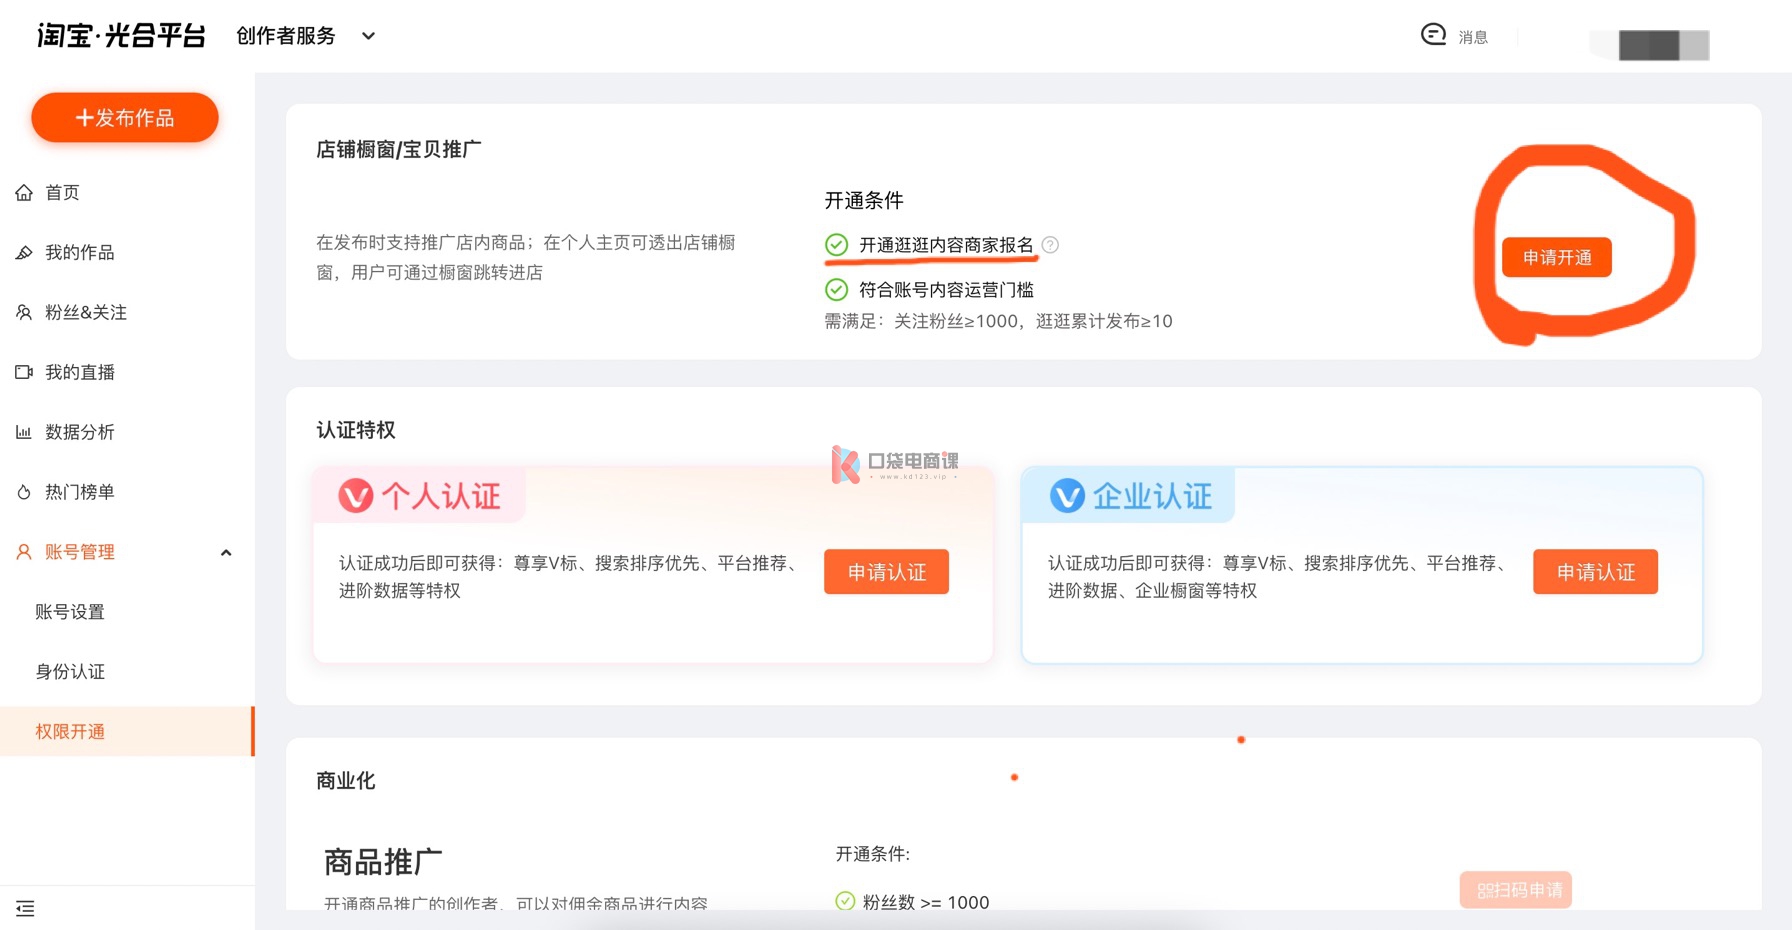This screenshot has height=930, width=1792.
Task: Open 身份认证 submenu item
Action: 70,672
